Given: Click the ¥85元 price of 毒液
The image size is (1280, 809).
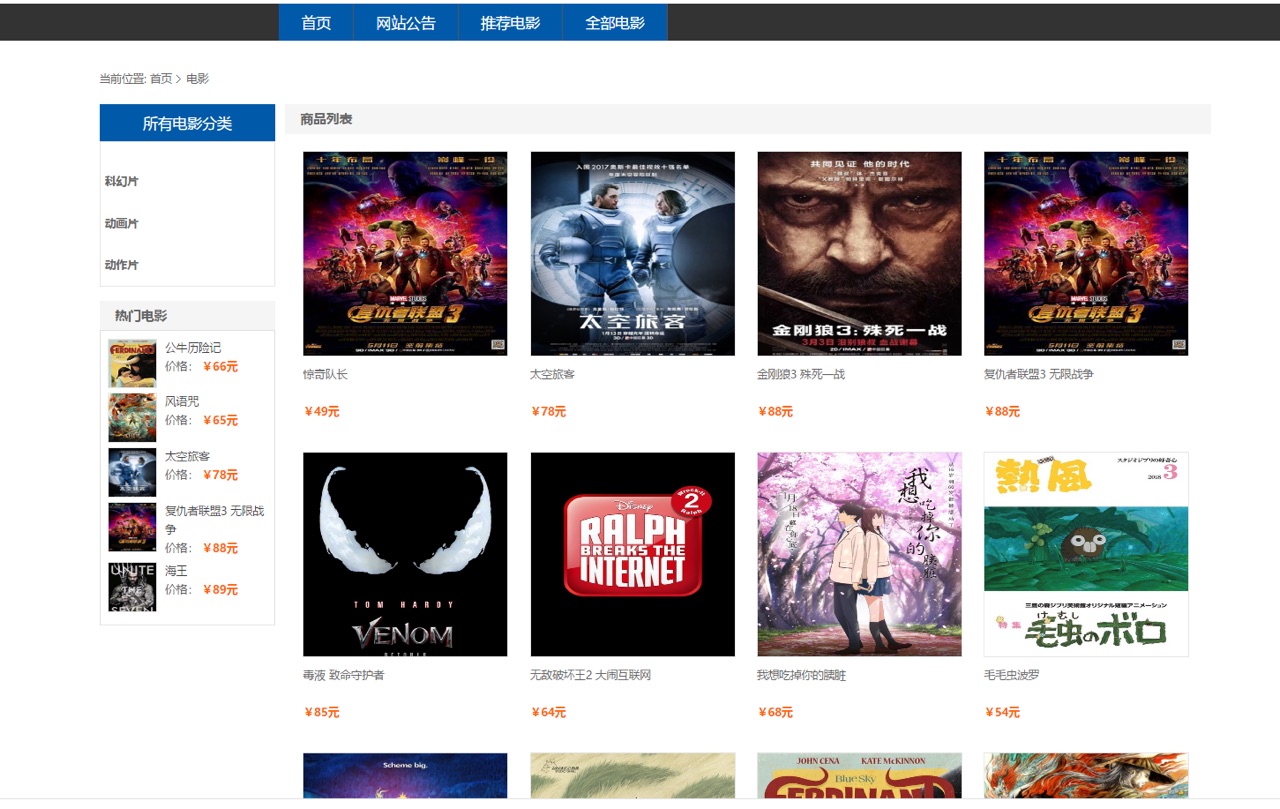Looking at the screenshot, I should click(322, 712).
